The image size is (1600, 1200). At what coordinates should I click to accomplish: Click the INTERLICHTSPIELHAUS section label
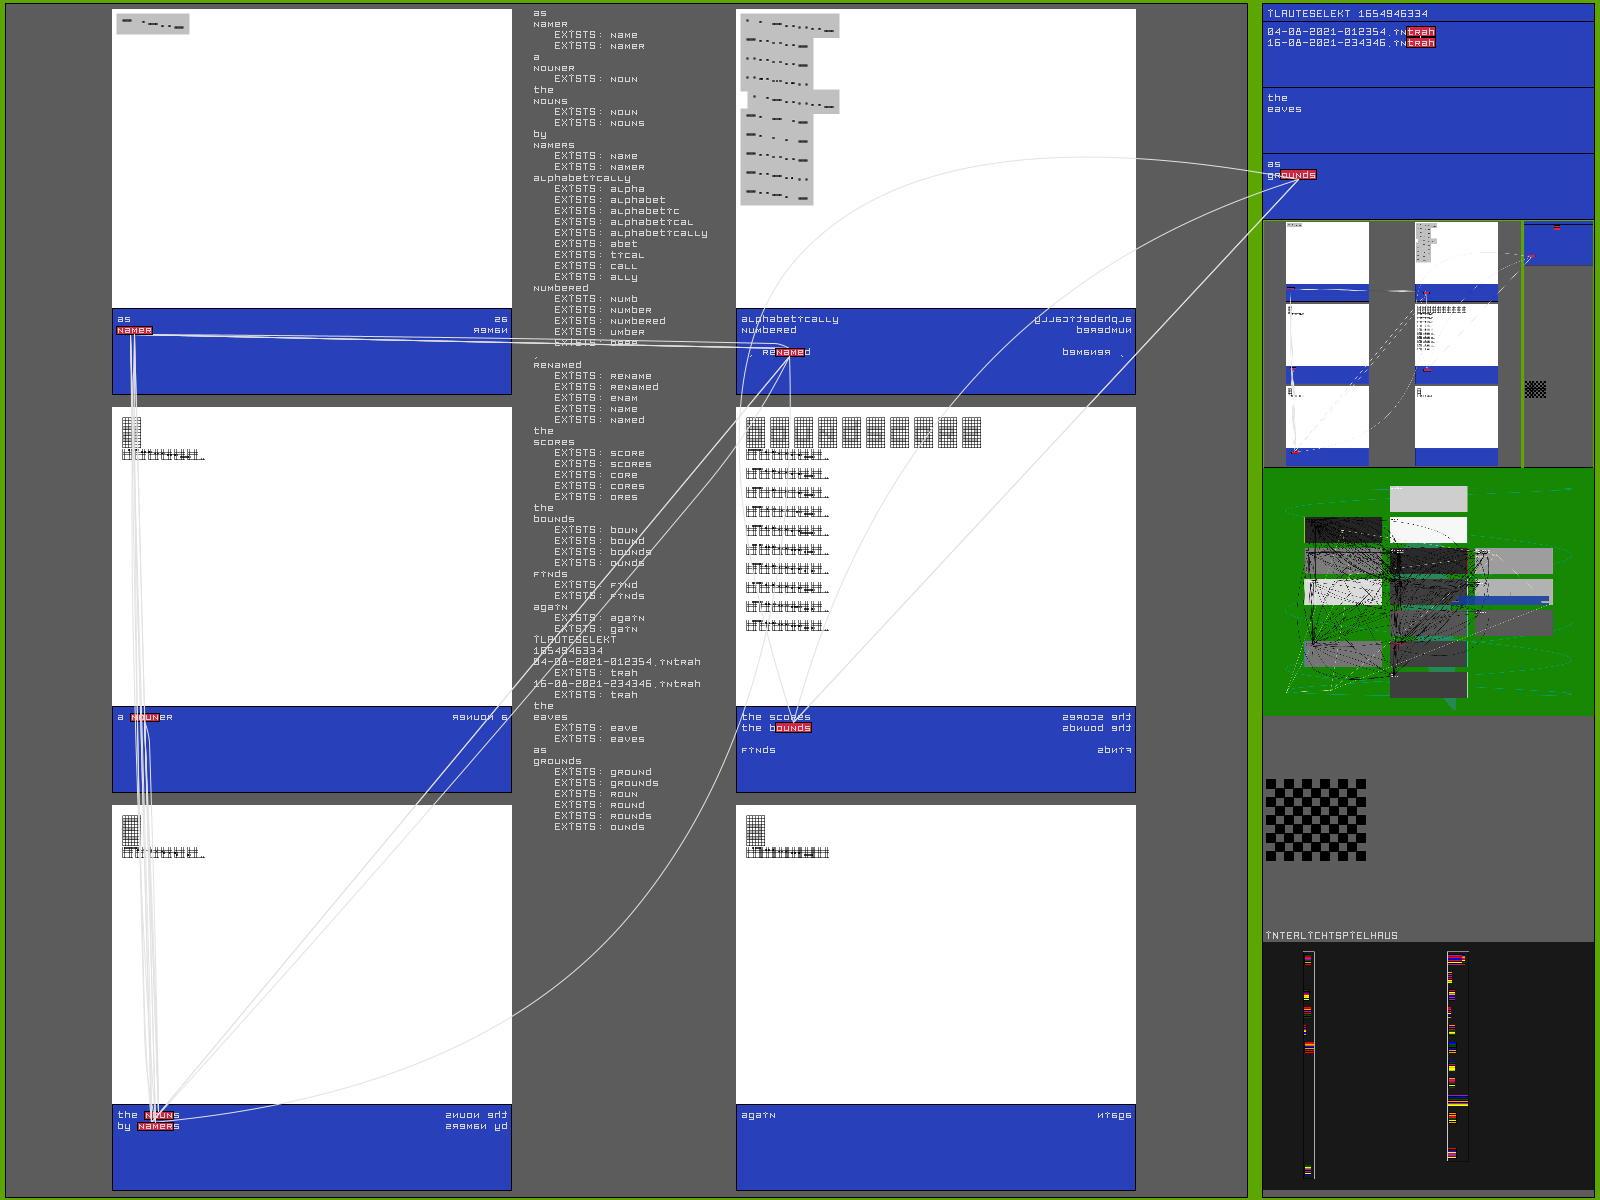pyautogui.click(x=1331, y=936)
